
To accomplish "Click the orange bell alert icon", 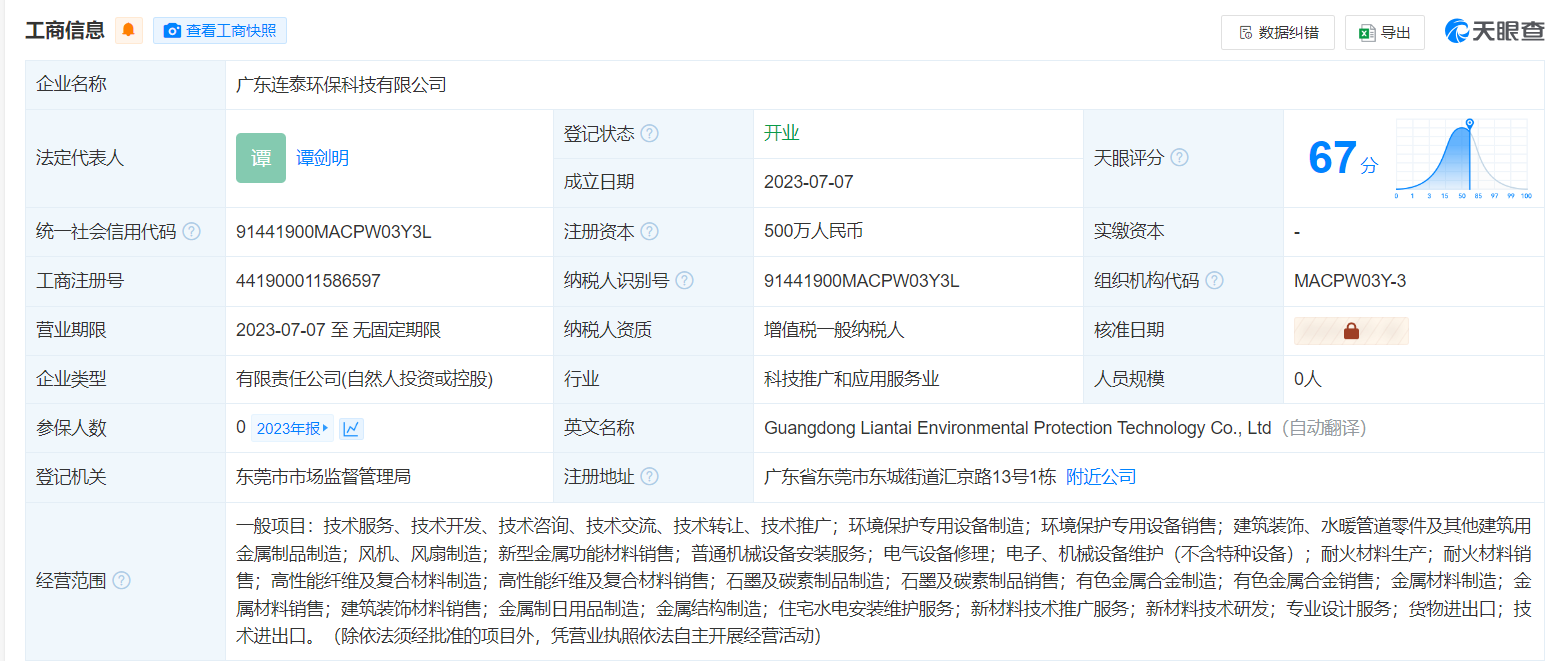I will click(128, 31).
